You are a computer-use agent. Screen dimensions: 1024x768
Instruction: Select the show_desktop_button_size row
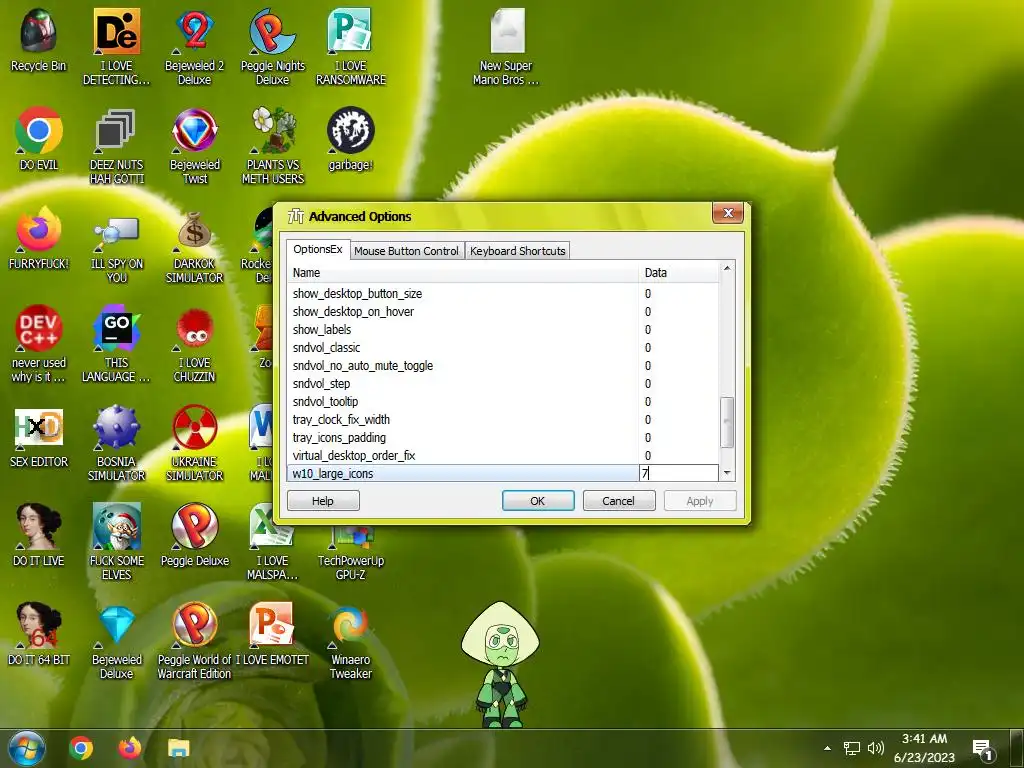[503, 294]
